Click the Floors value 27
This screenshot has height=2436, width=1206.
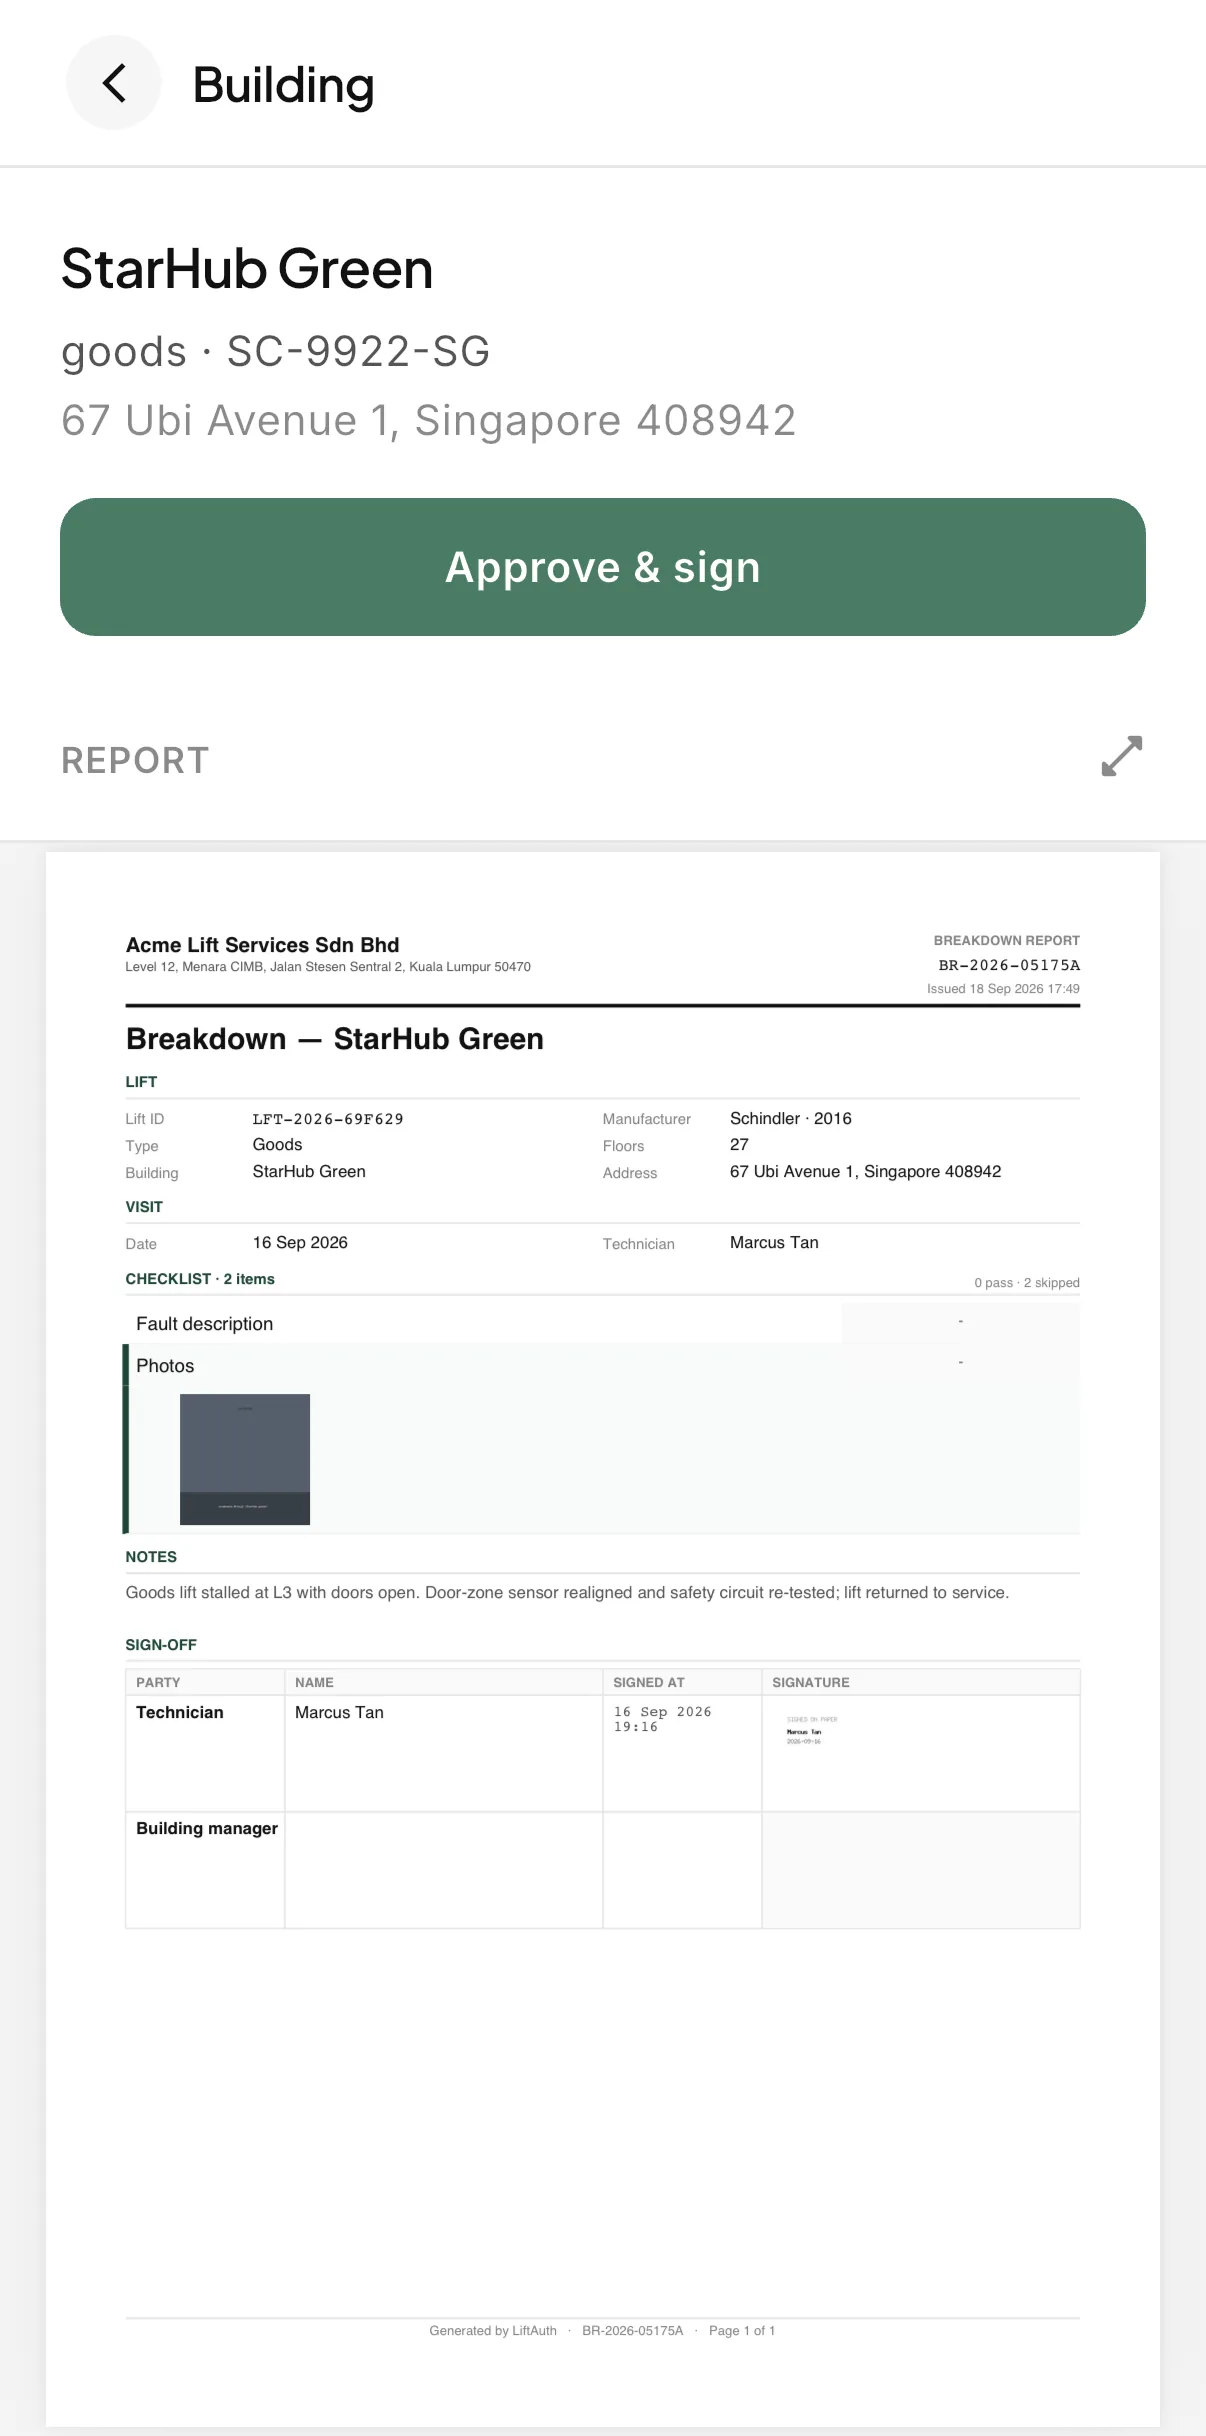[x=739, y=1145]
